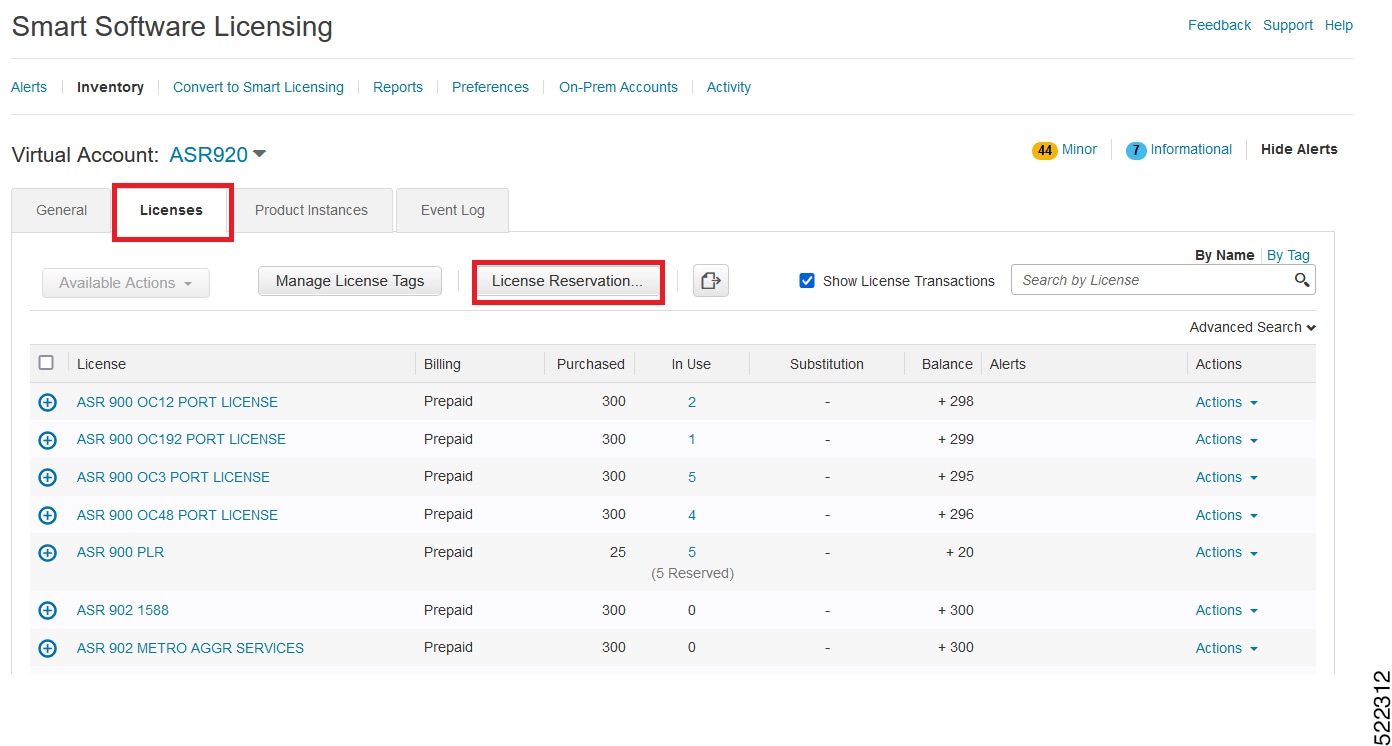Select the By Name view option
Image resolution: width=1392 pixels, height=746 pixels.
coord(1225,255)
